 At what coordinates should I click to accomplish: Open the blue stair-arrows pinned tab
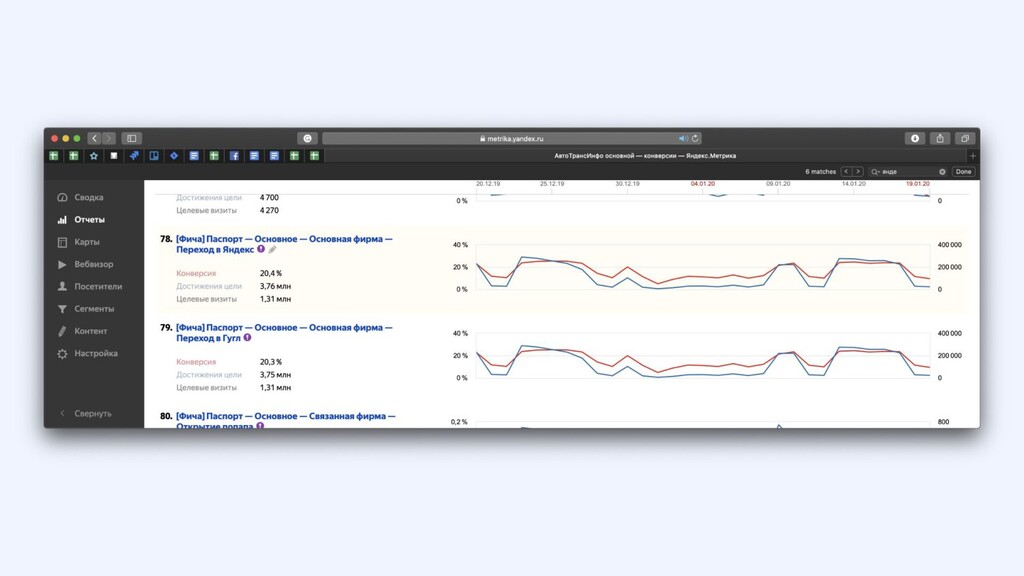pos(134,155)
